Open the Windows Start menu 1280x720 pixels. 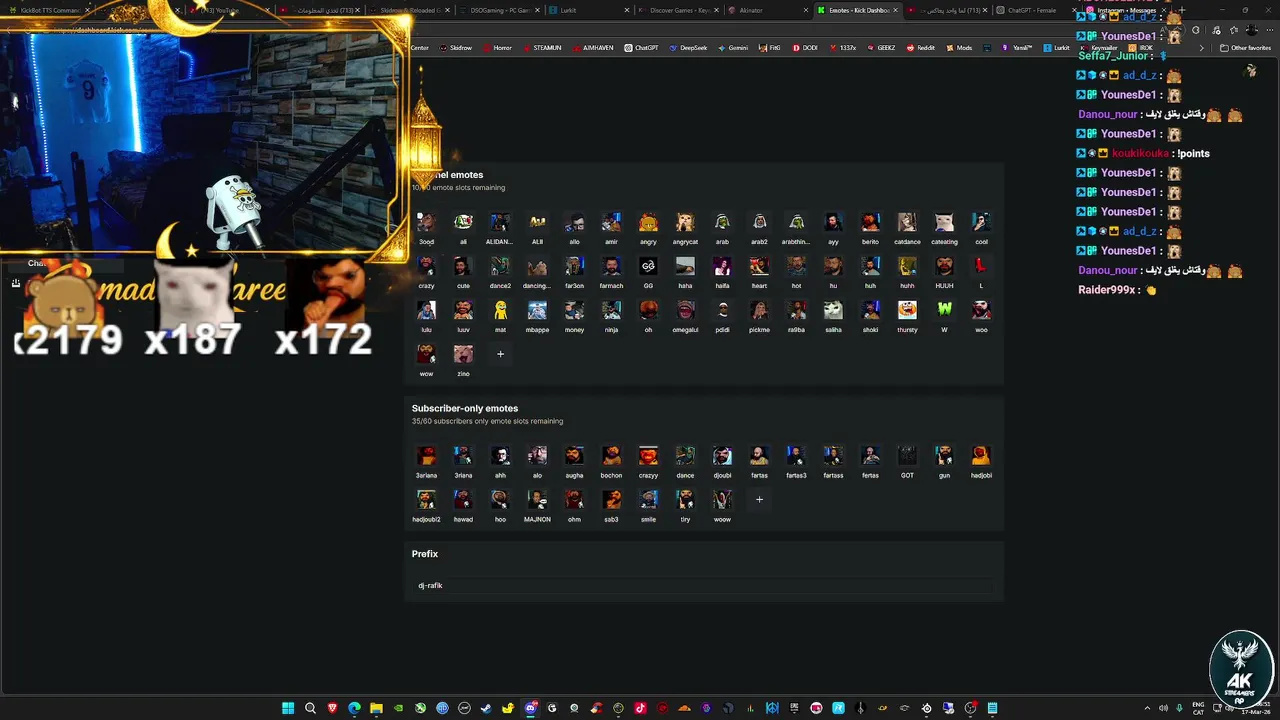pos(288,708)
